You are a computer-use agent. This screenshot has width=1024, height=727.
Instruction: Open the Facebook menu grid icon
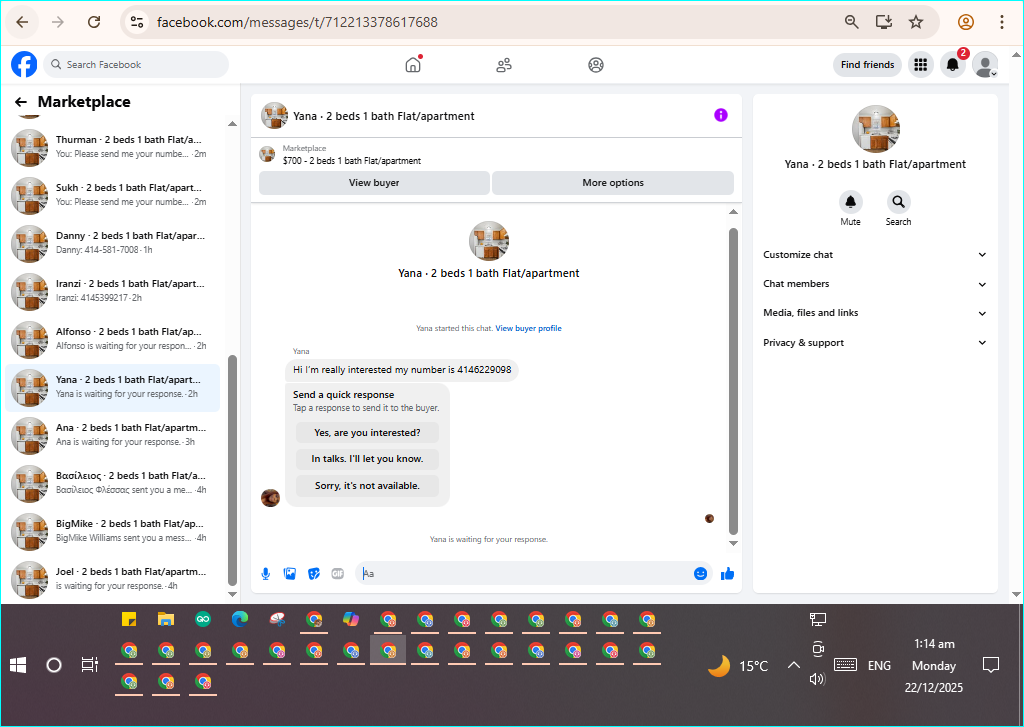(x=920, y=65)
